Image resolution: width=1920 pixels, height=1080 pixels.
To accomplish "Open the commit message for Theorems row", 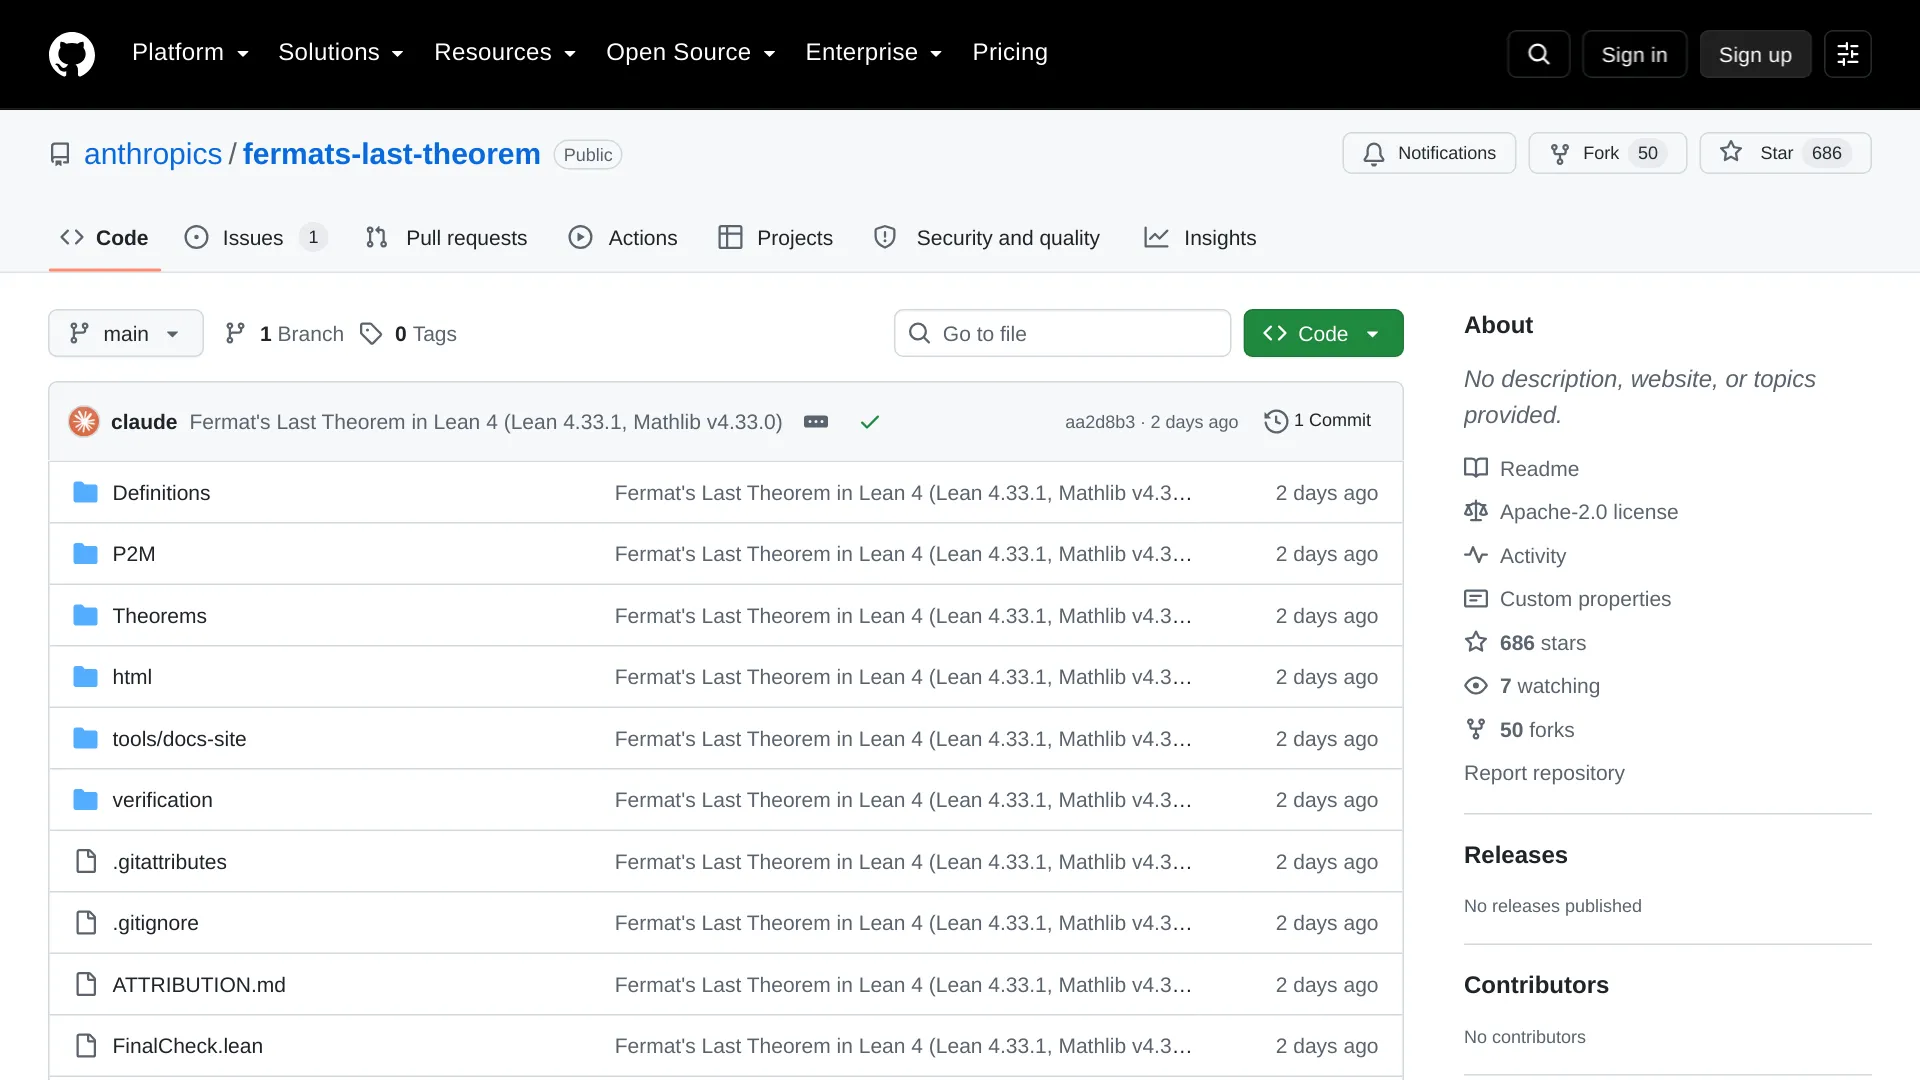I will [903, 616].
